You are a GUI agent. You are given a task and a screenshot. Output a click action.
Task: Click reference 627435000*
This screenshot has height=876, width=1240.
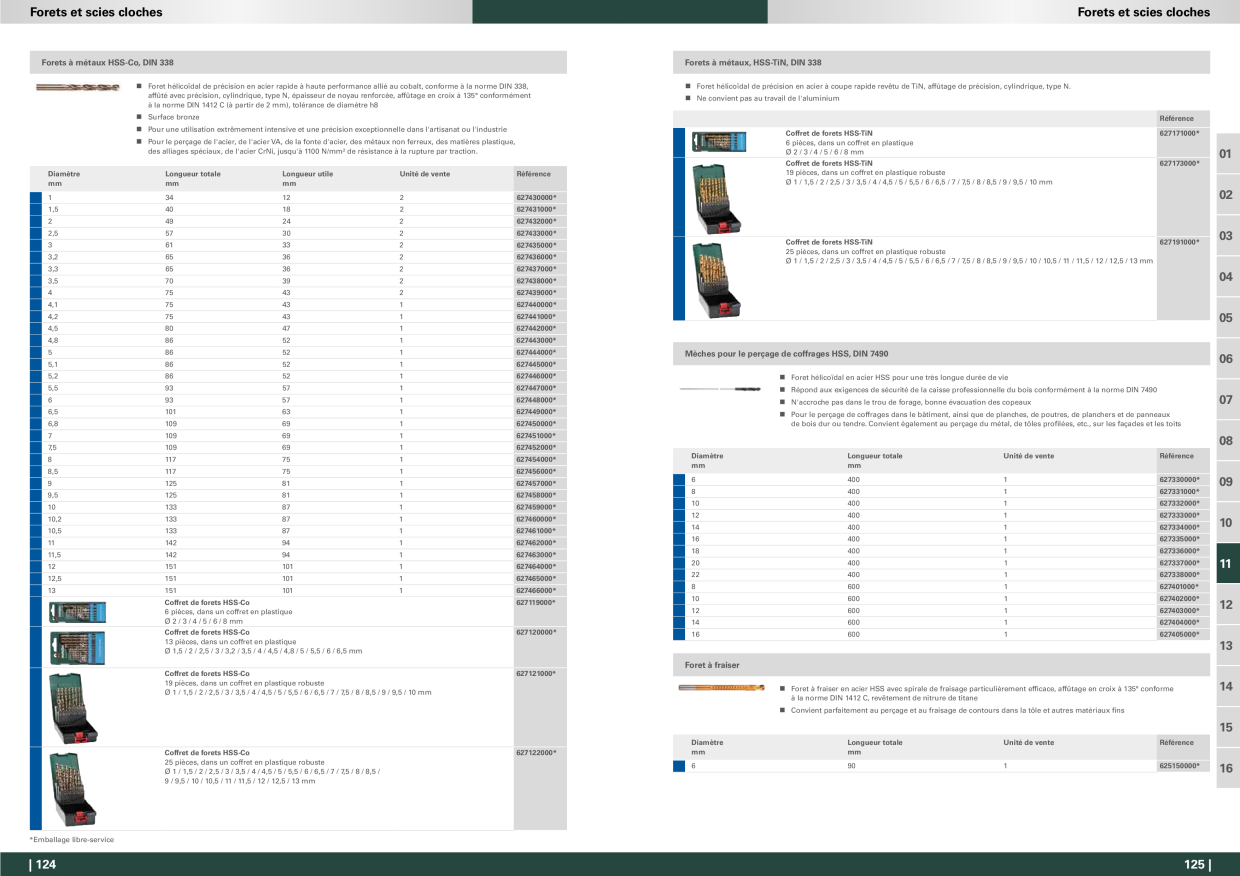pos(536,245)
